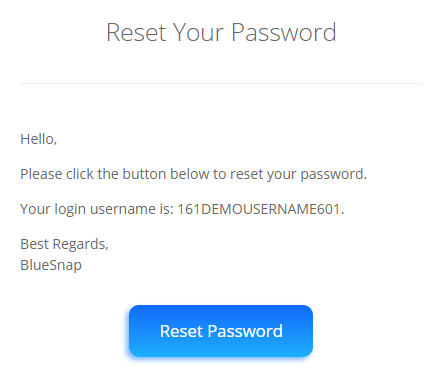Click the word Password on the blue button
436x386 pixels.
click(x=245, y=331)
